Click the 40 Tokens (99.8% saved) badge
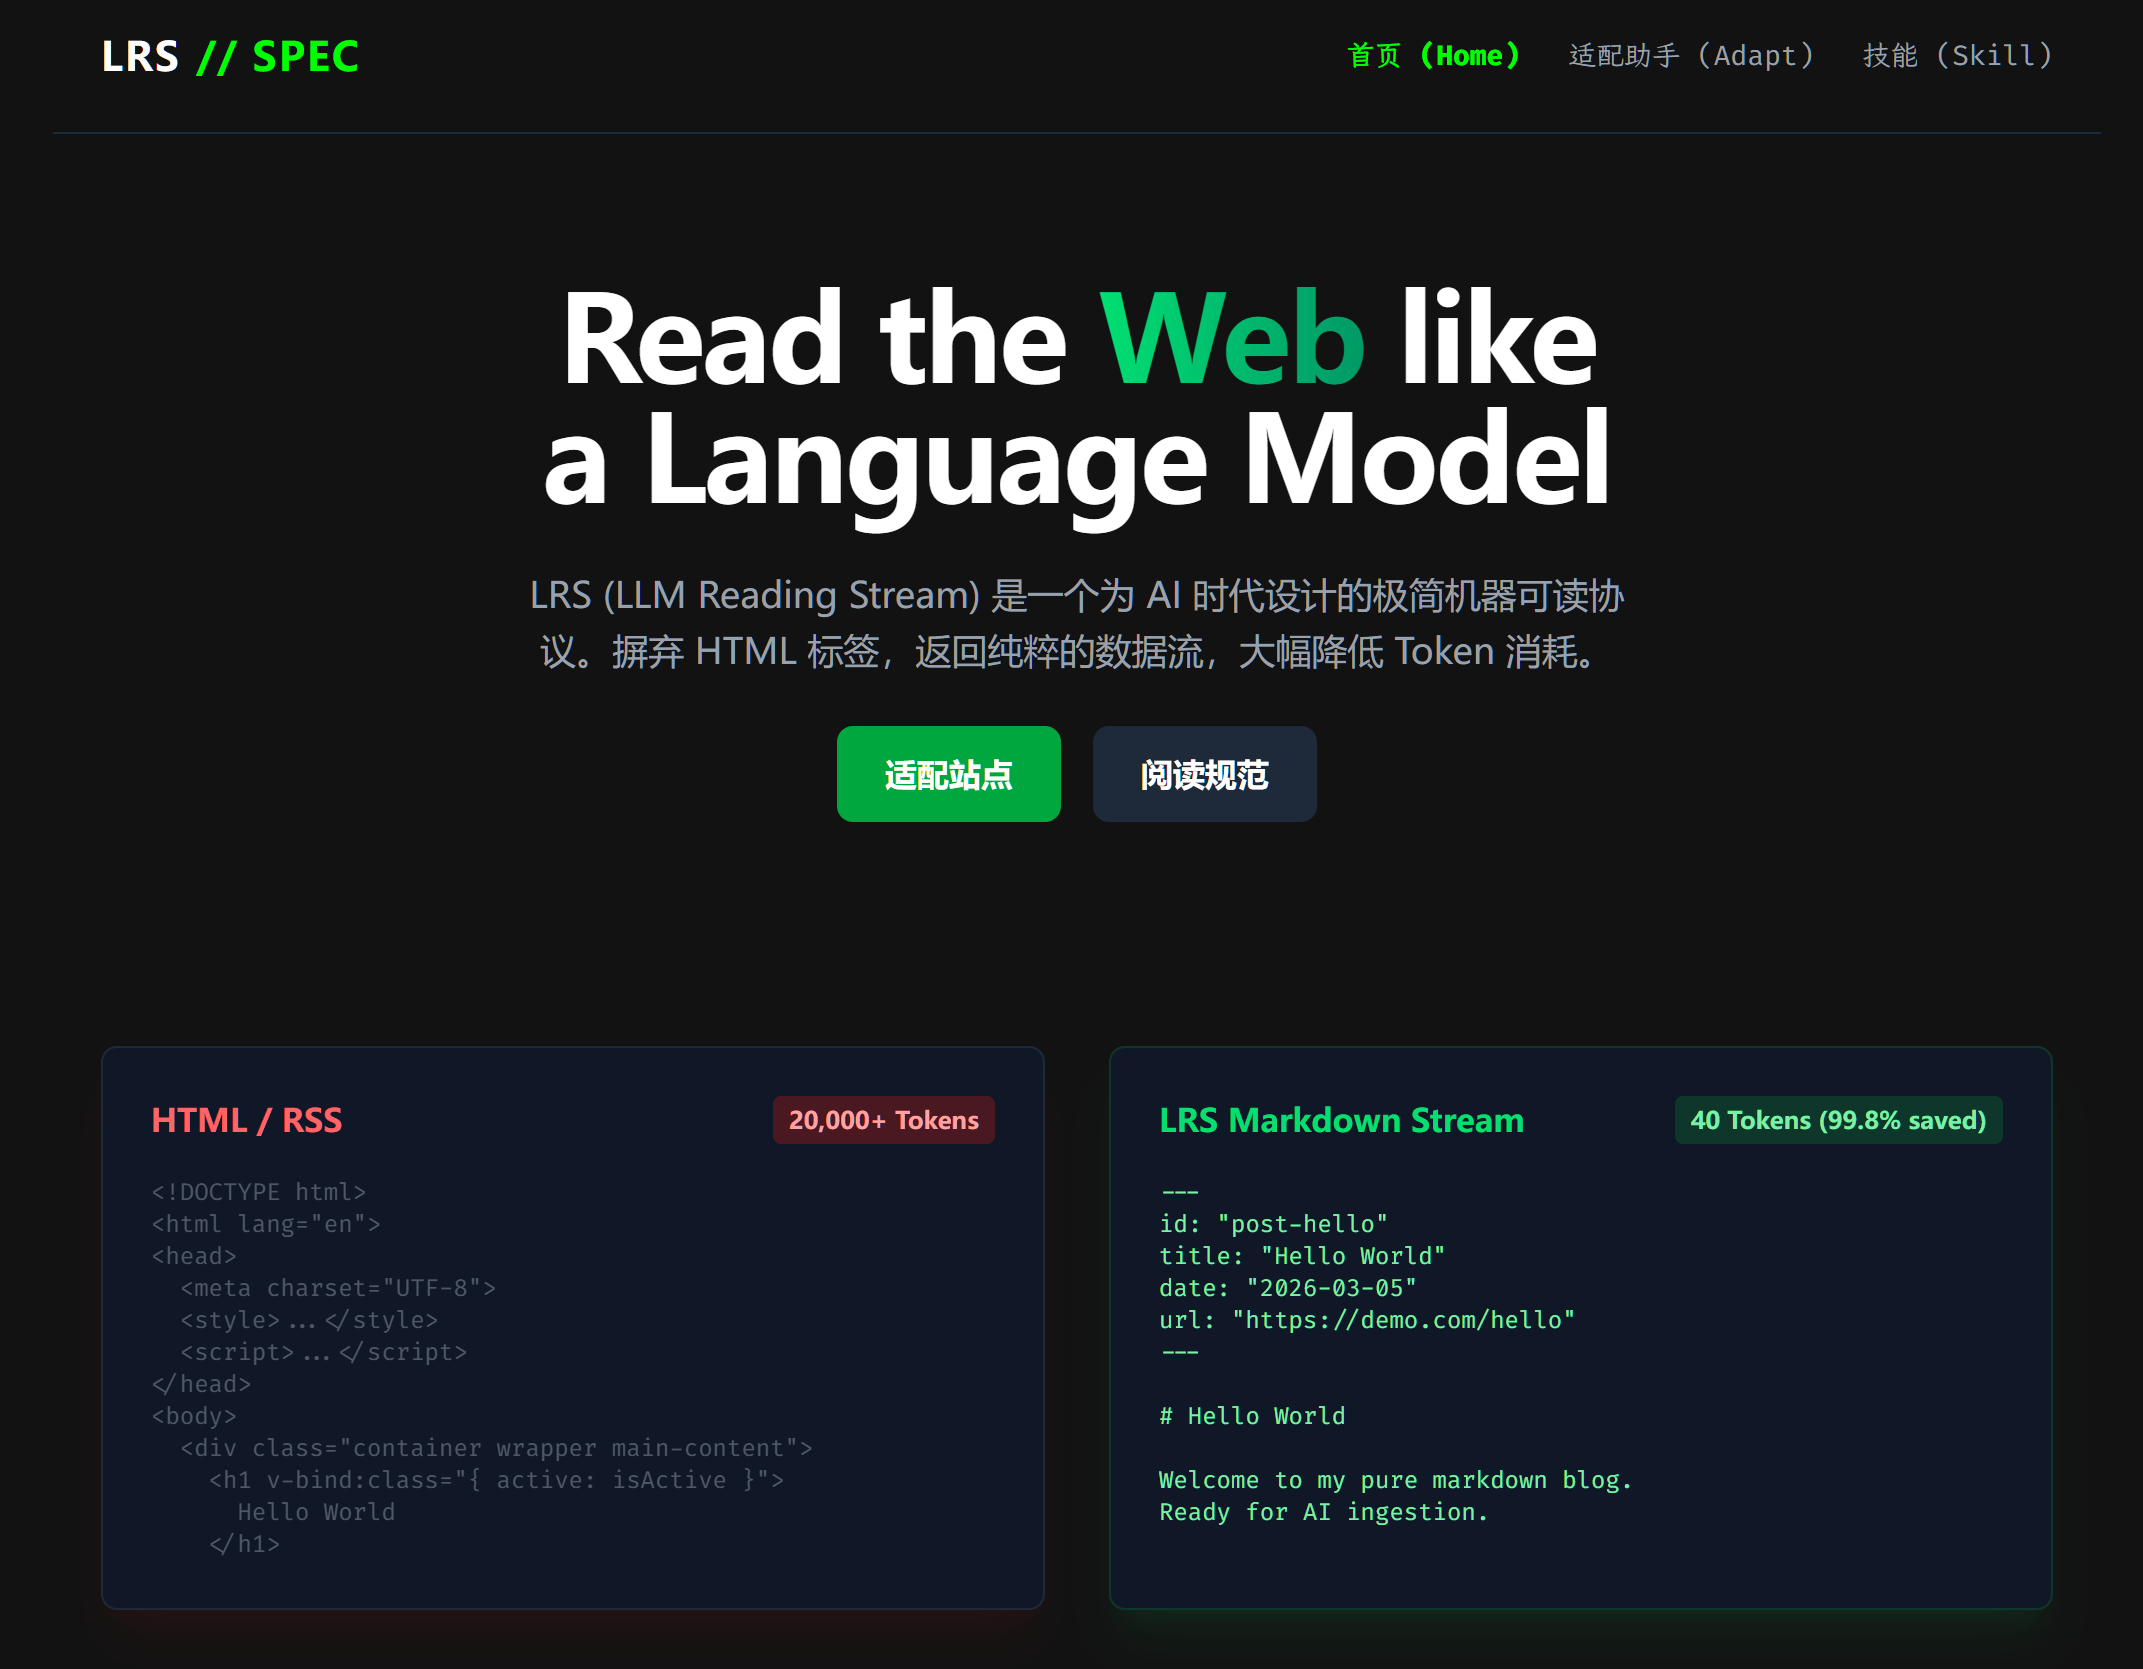The image size is (2143, 1669). (1837, 1120)
